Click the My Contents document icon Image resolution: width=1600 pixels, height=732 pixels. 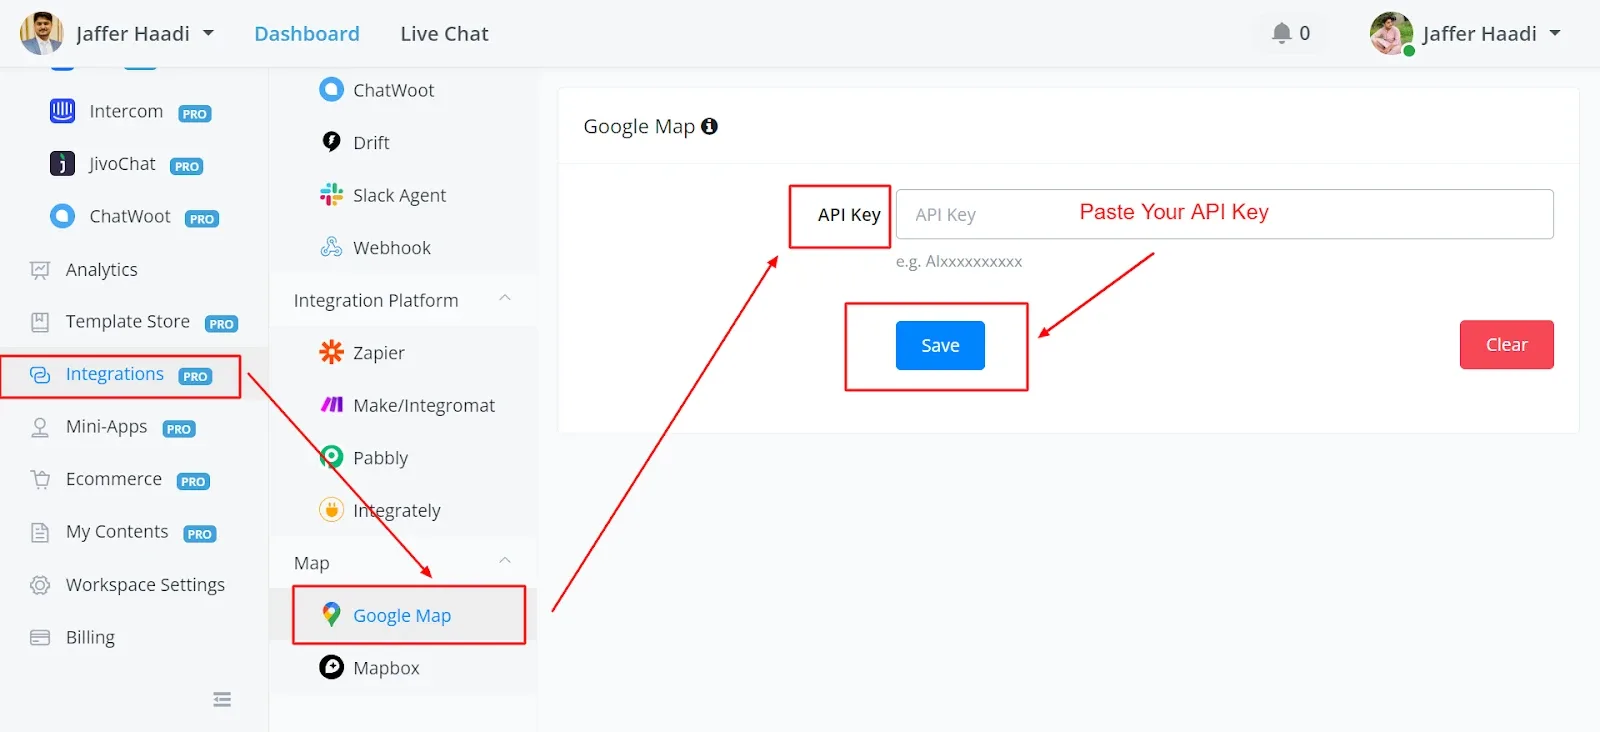click(40, 532)
